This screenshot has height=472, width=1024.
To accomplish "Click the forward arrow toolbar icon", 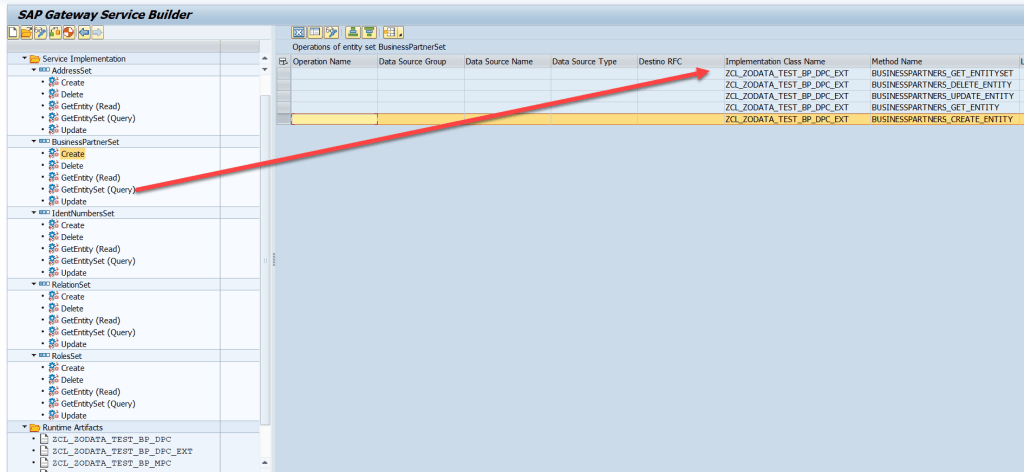I will (x=98, y=32).
